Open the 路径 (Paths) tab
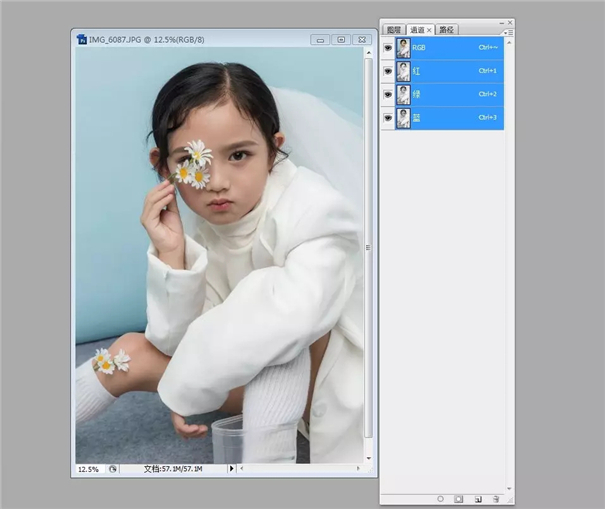The image size is (605, 509). pos(446,30)
